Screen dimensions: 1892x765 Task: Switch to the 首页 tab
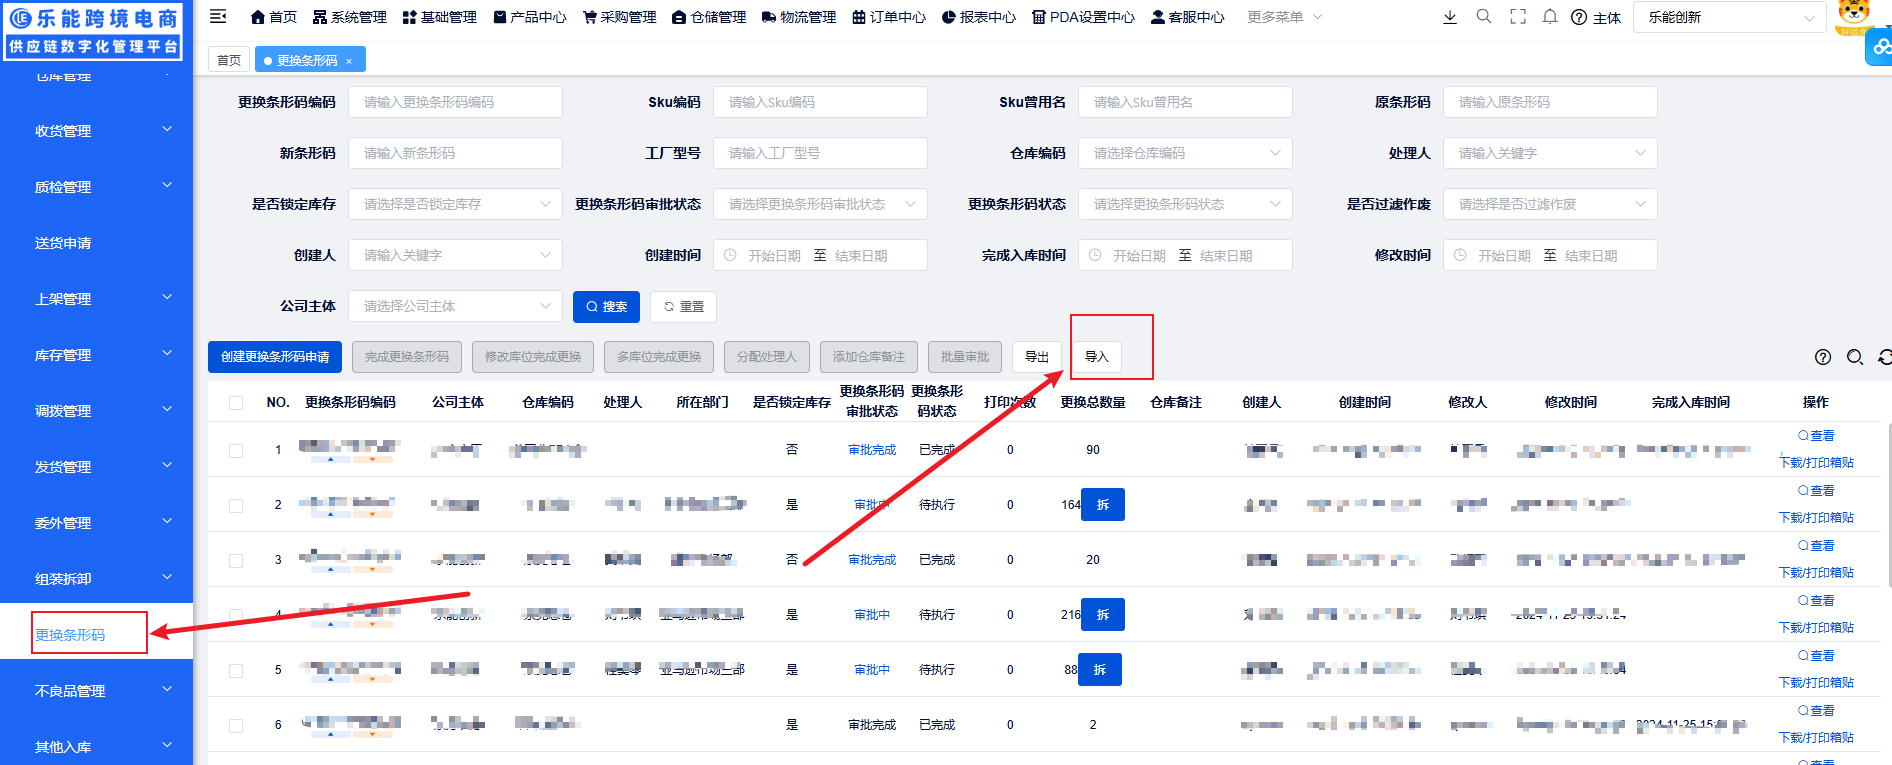tap(229, 60)
